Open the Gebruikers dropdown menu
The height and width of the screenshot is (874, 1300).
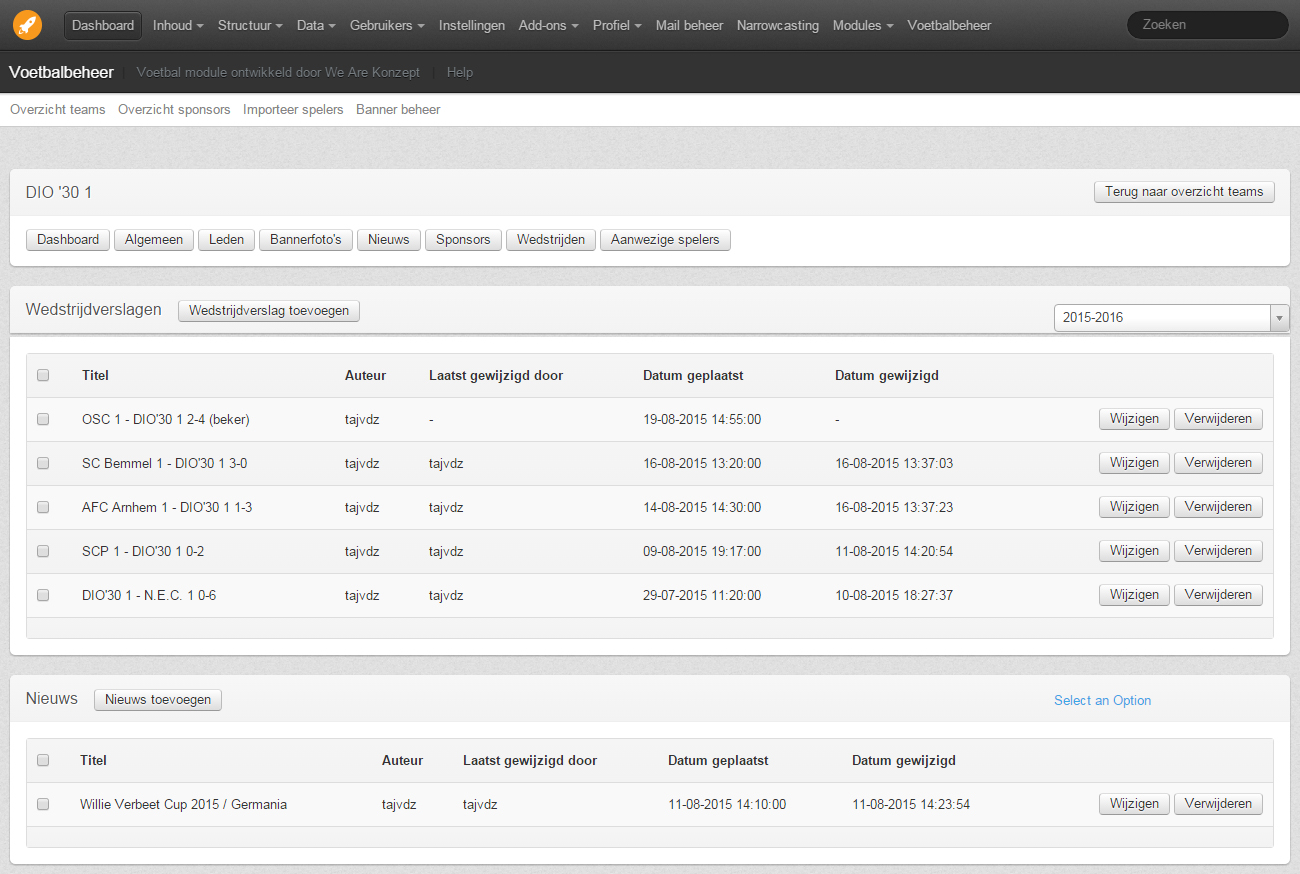387,25
